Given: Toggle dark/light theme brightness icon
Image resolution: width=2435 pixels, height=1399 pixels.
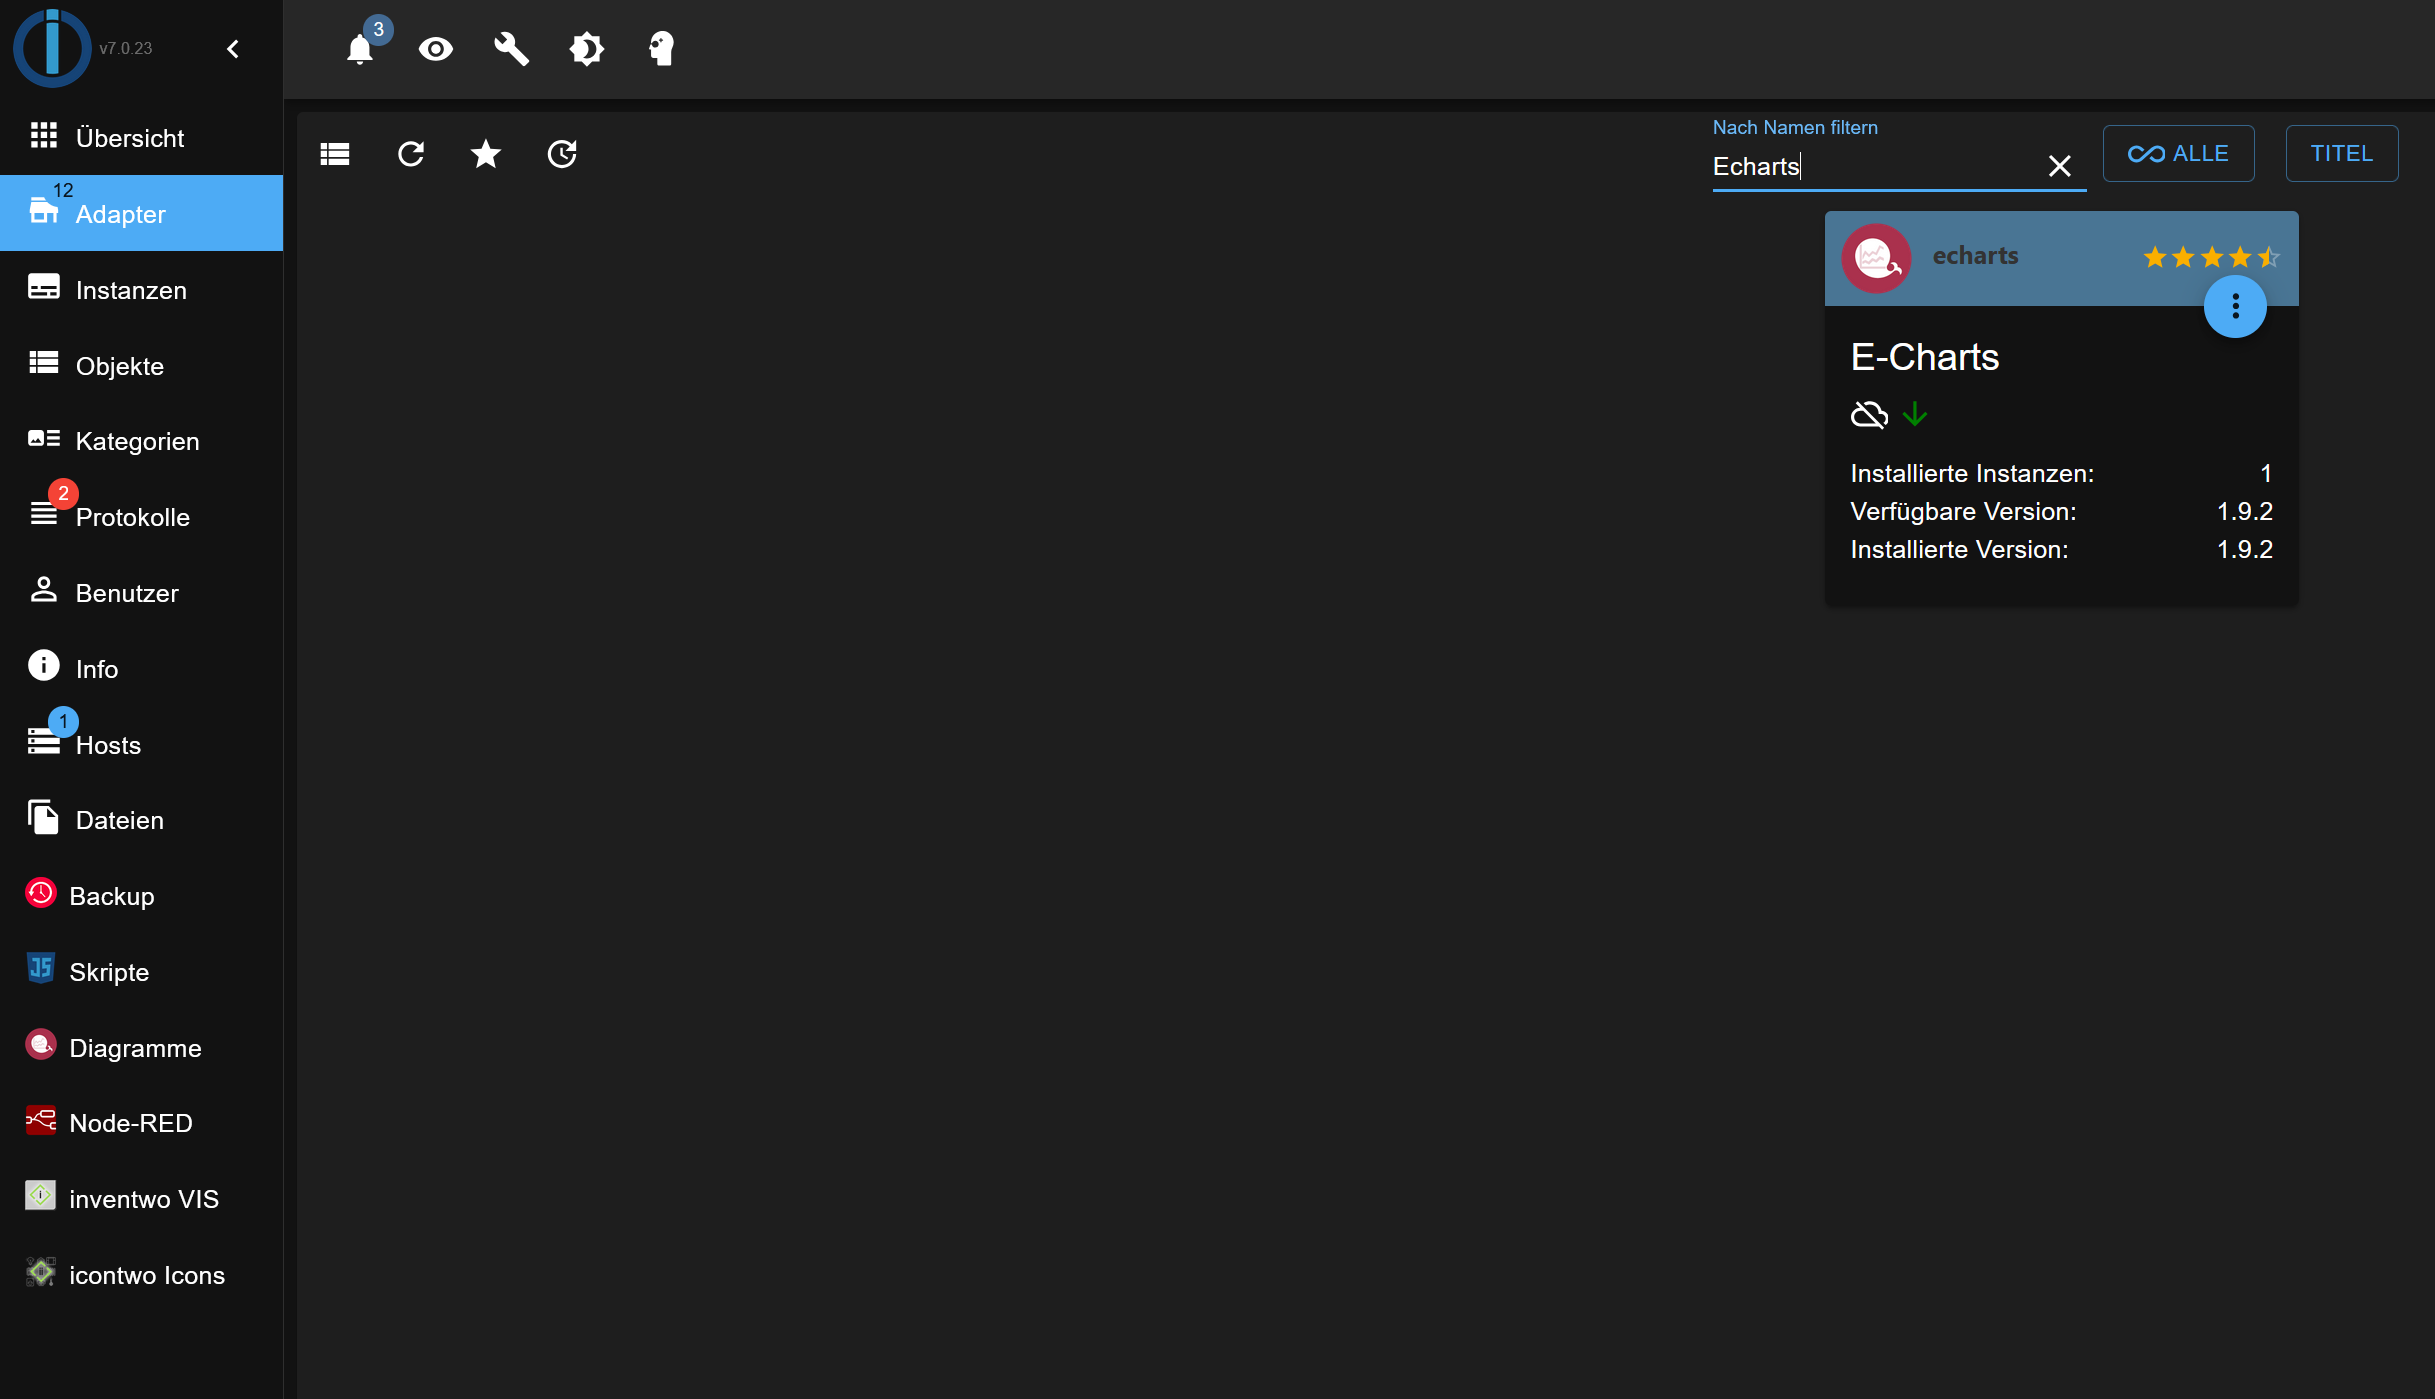Looking at the screenshot, I should pos(587,48).
